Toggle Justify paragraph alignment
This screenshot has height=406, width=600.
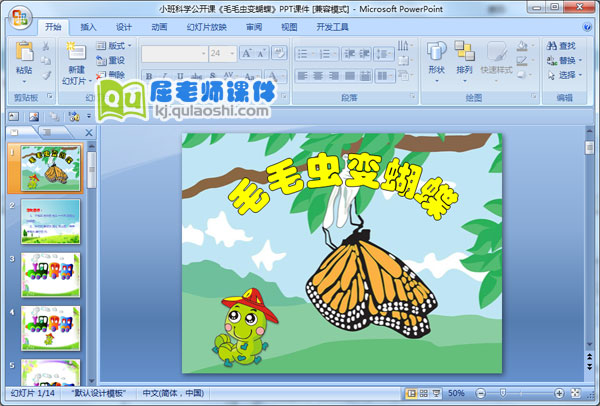[349, 76]
